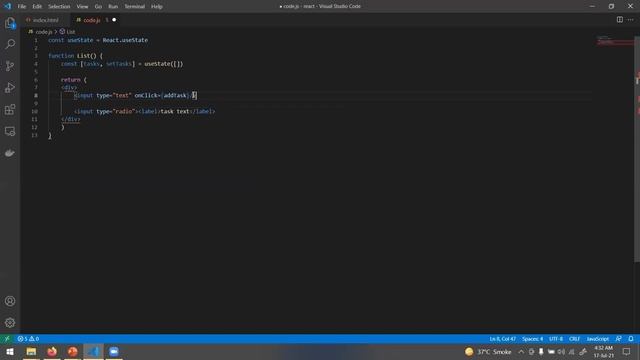Viewport: 640px width, 360px height.
Task: Click the minimap code preview
Action: coord(614,40)
